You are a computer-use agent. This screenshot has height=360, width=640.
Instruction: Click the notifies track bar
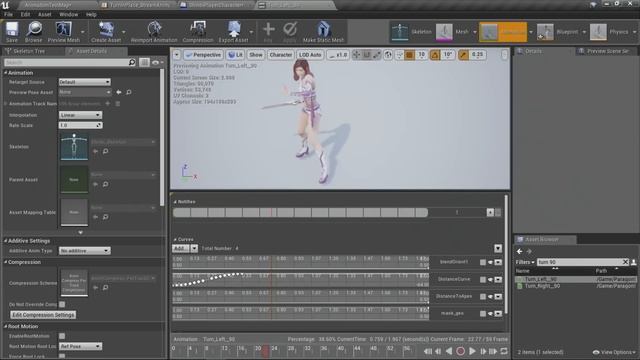300,212
